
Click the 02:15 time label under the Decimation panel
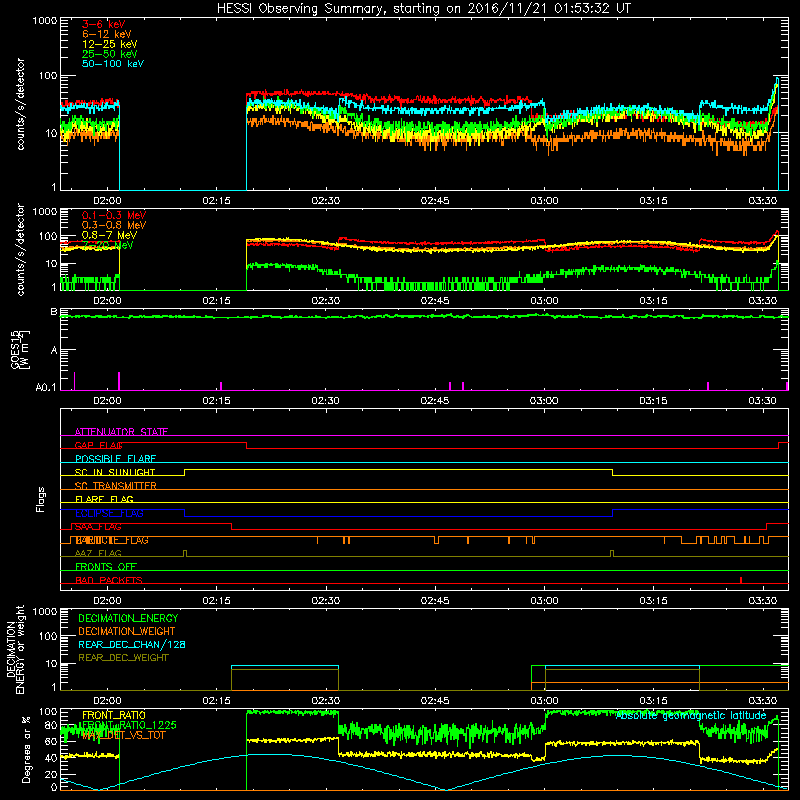tap(216, 701)
